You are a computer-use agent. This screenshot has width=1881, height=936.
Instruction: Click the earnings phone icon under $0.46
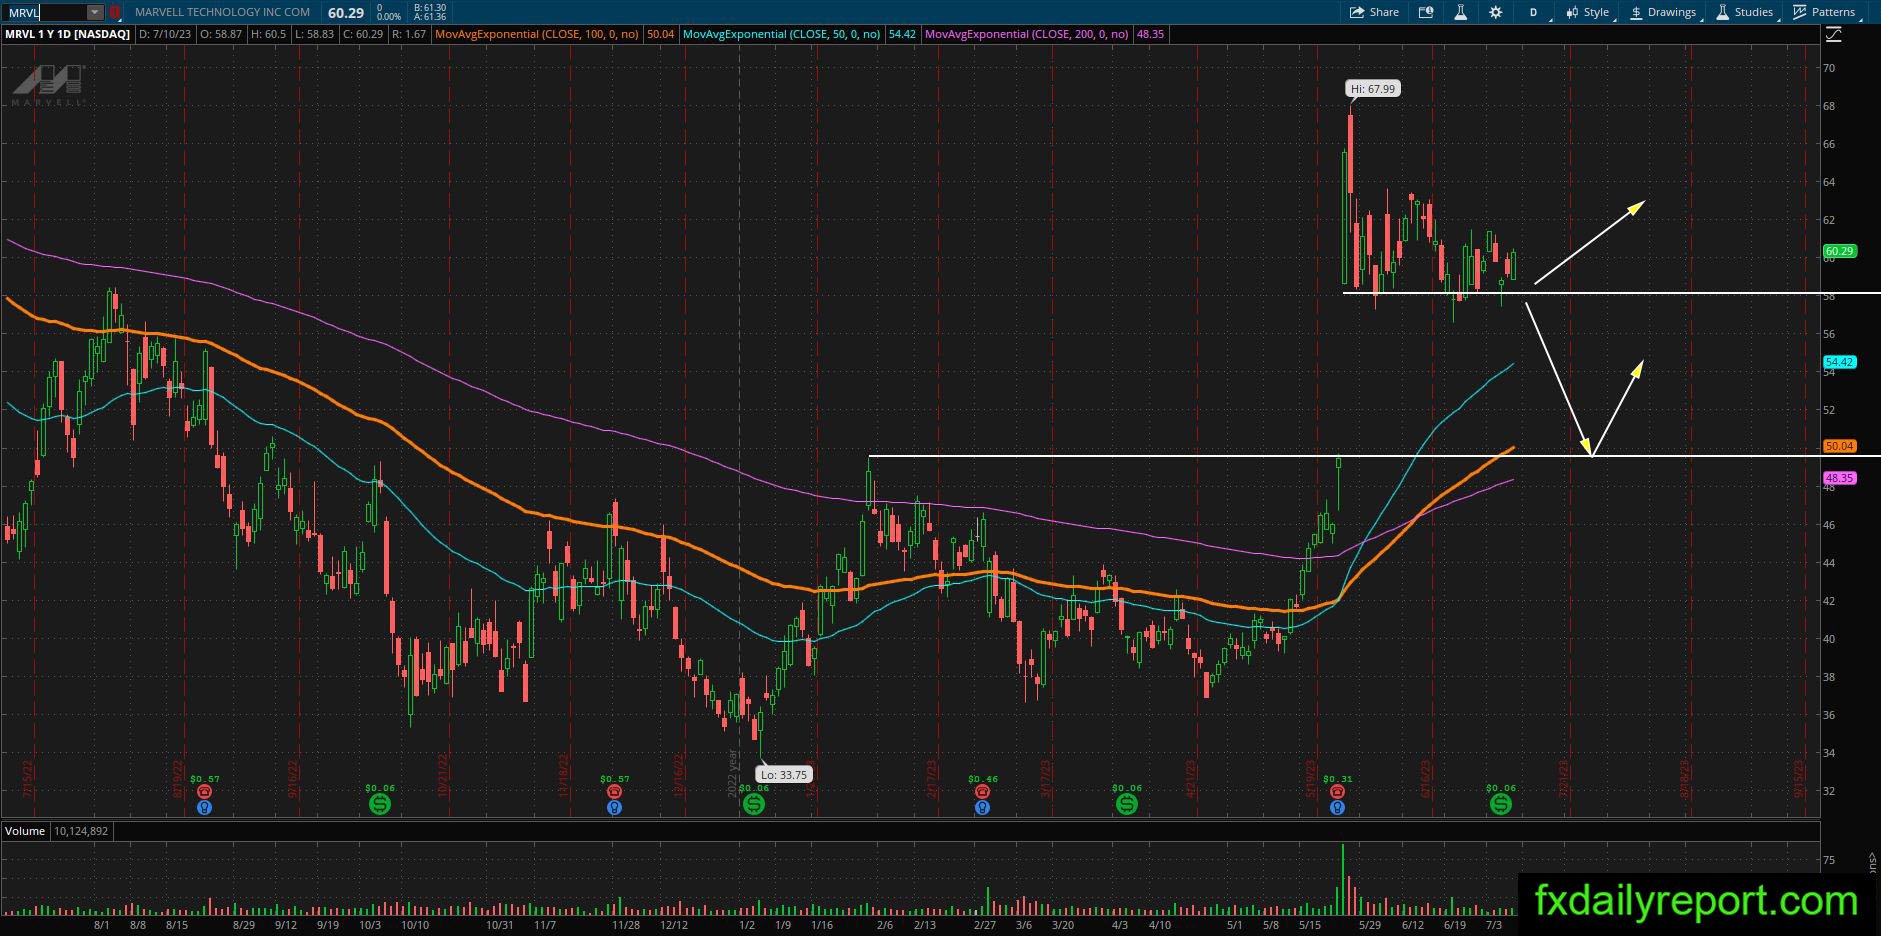pos(982,791)
